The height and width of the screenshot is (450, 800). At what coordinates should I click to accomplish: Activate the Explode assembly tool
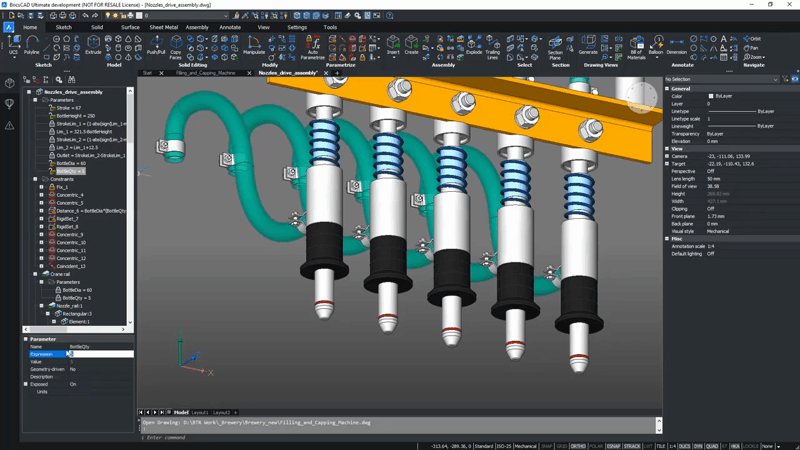pos(474,45)
